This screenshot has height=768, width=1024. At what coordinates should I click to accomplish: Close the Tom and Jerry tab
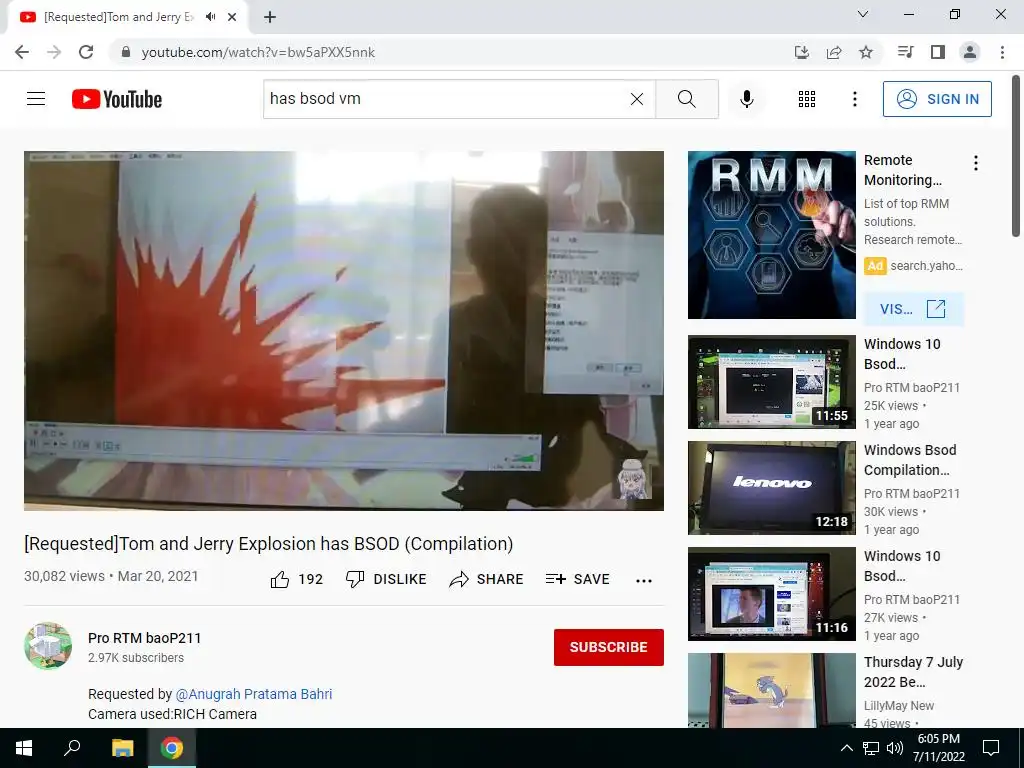[x=232, y=17]
